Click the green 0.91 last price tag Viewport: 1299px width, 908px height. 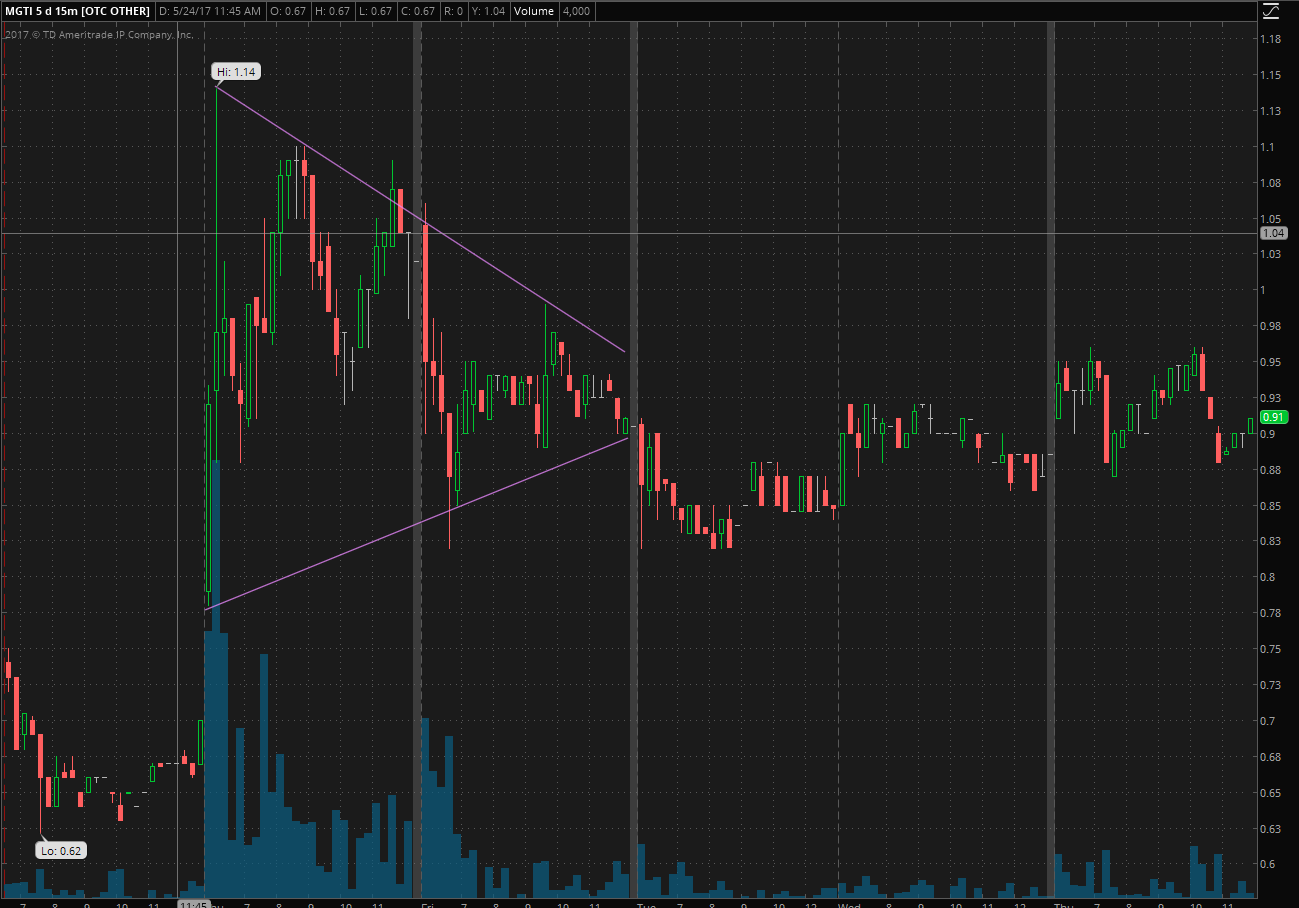[1274, 417]
